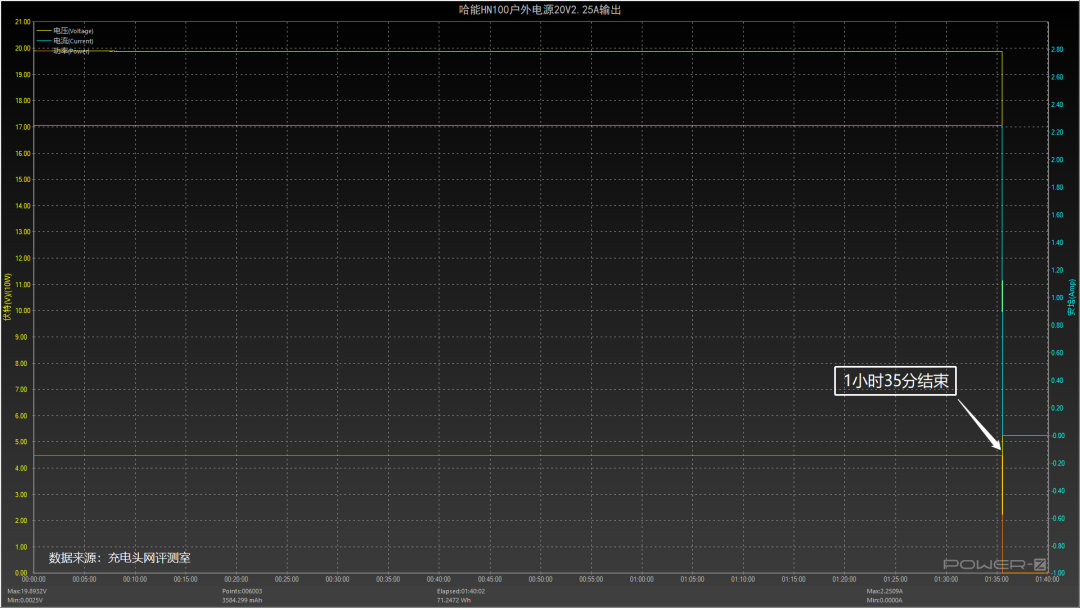Click the Elapsed:01:40:02 status entry
This screenshot has width=1080, height=608.
[x=461, y=591]
